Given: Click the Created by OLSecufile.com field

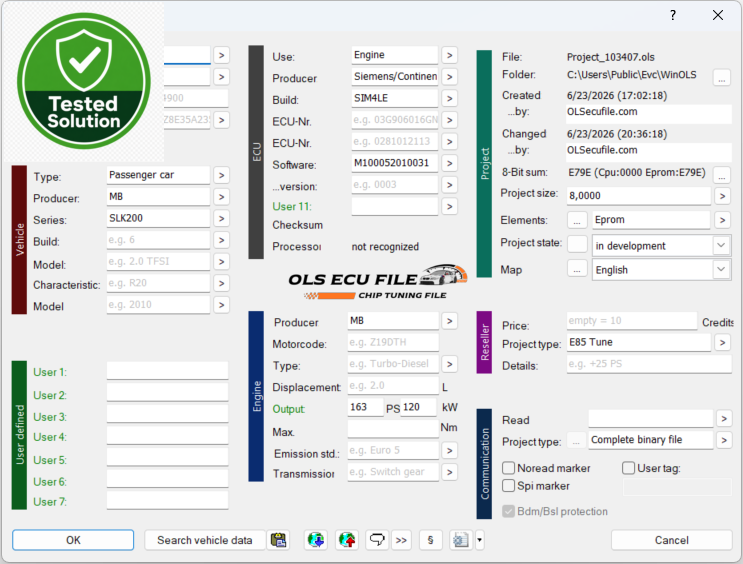Looking at the screenshot, I should (649, 112).
